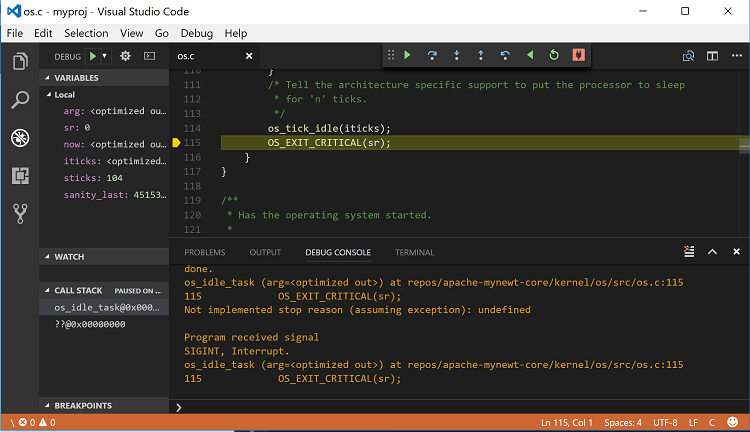750x432 pixels.
Task: Collapse the CALL STACK section
Action: 104,290
